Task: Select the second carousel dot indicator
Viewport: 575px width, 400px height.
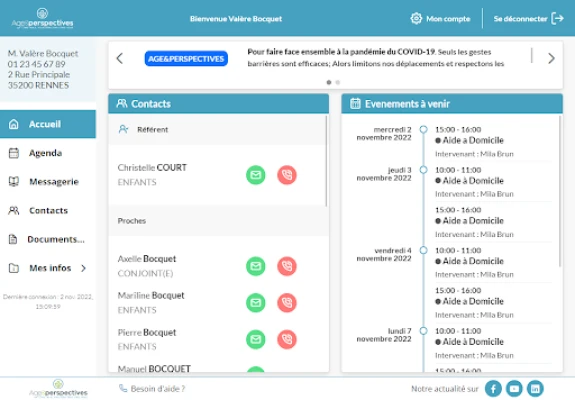Action: 338,82
